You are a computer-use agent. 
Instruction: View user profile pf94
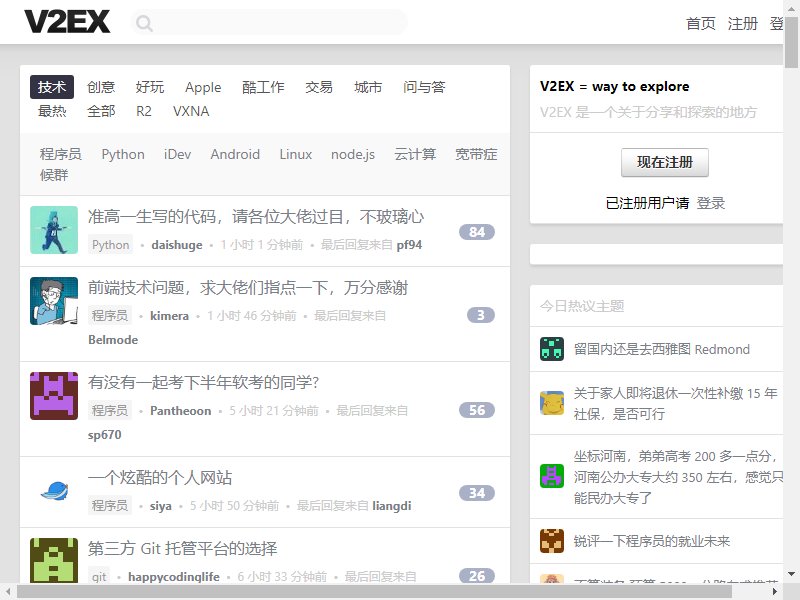[x=409, y=245]
